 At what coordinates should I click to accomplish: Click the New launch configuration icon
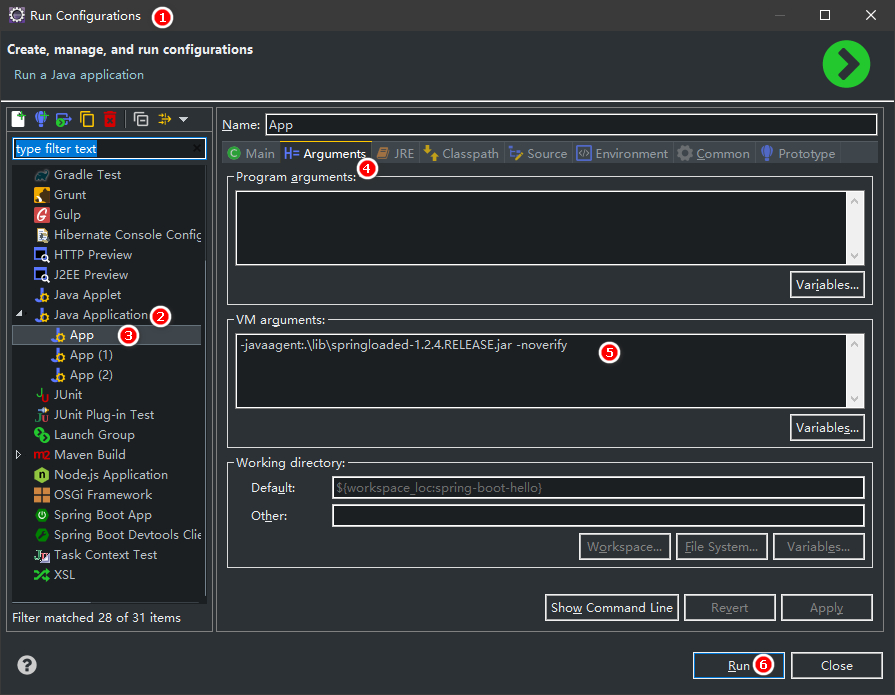[19, 119]
